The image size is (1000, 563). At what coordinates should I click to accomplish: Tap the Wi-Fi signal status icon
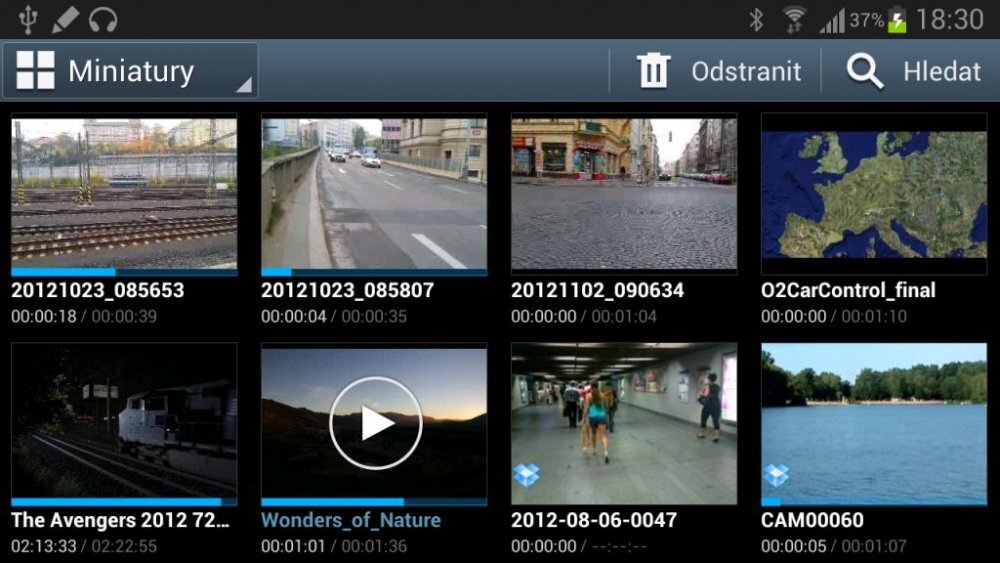click(795, 19)
